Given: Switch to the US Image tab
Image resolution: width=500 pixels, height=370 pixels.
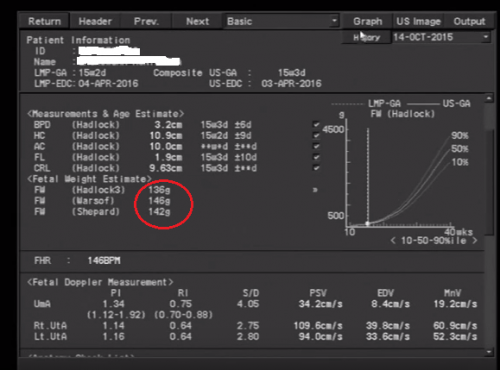Looking at the screenshot, I should pyautogui.click(x=418, y=21).
